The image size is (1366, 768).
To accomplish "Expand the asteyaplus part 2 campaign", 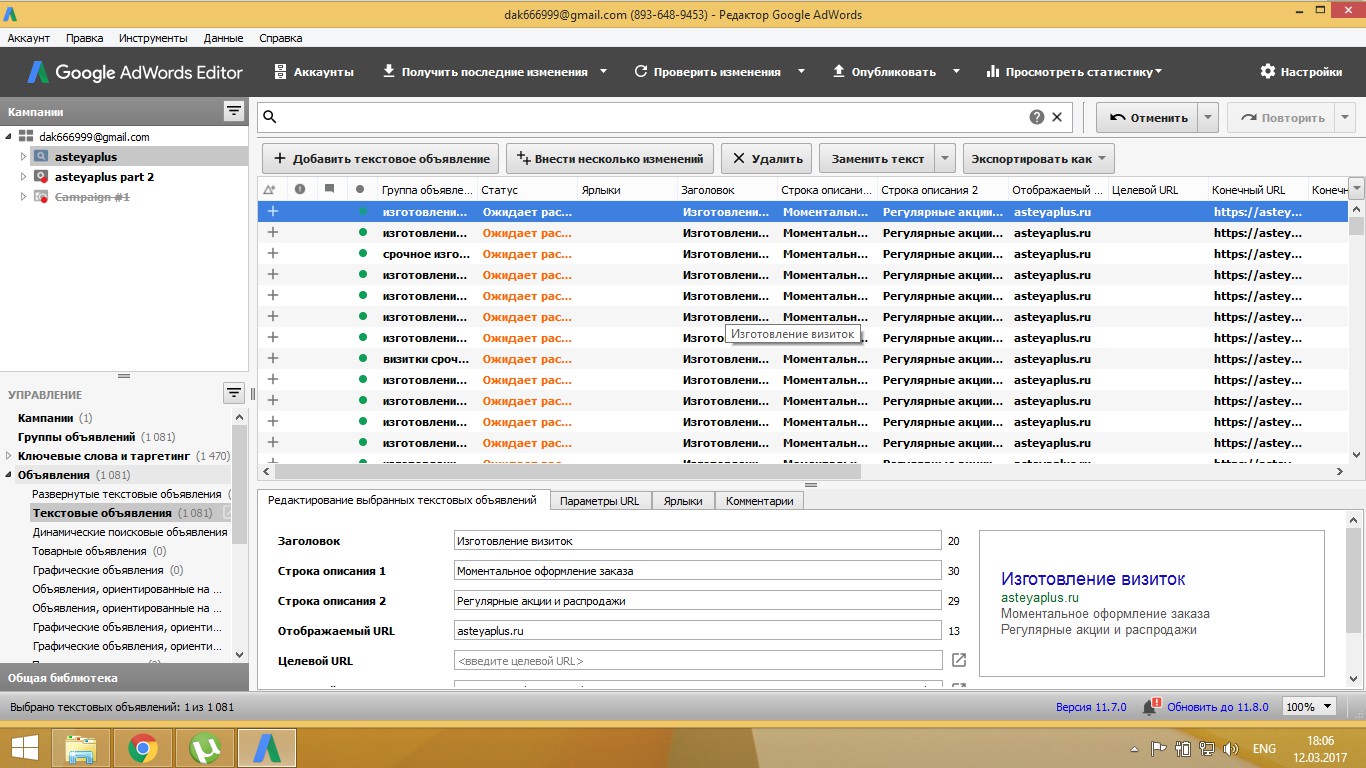I will (x=24, y=176).
